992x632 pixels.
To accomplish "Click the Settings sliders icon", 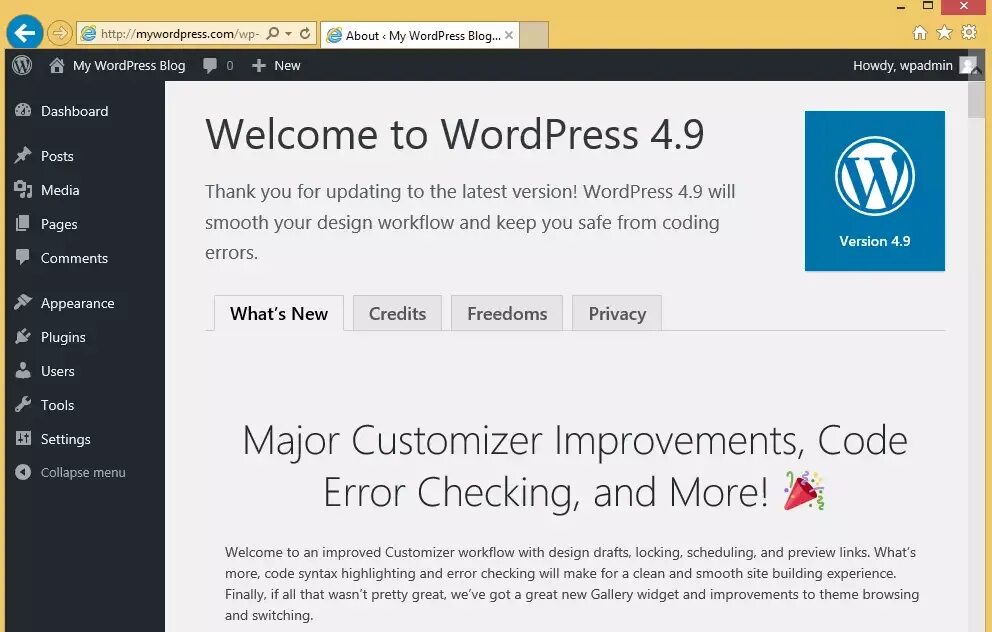I will (x=23, y=438).
